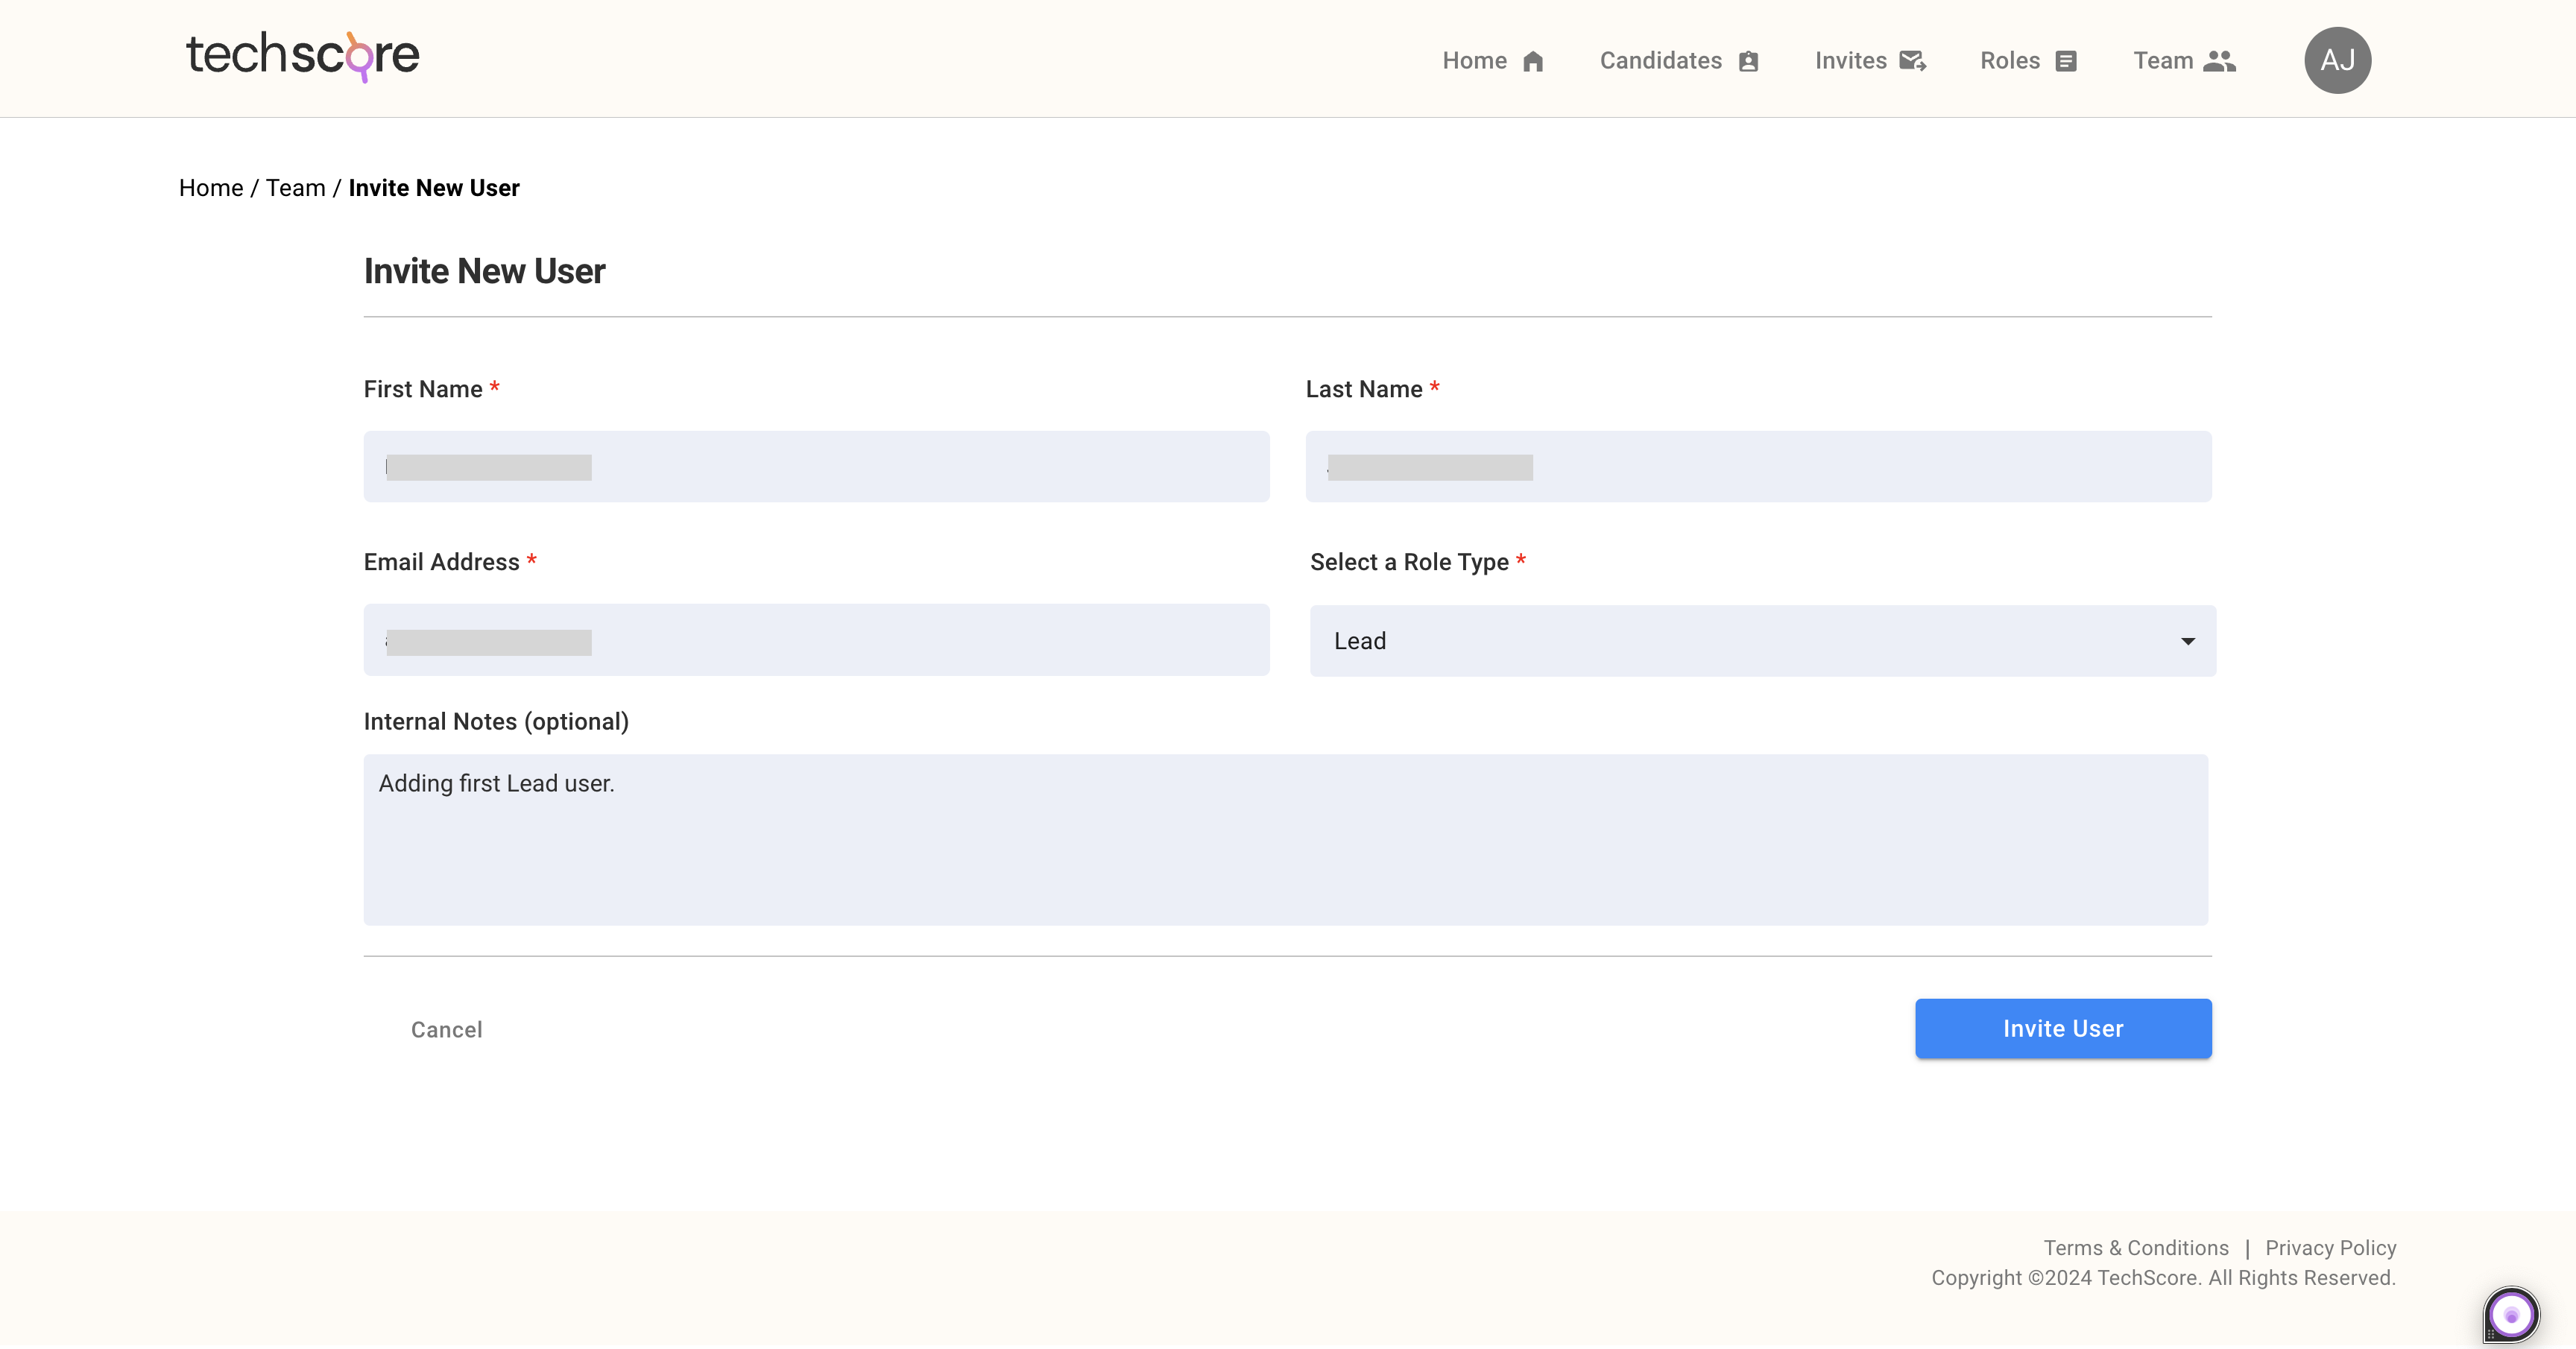This screenshot has height=1349, width=2576.
Task: Click the Roles document icon
Action: (2066, 61)
